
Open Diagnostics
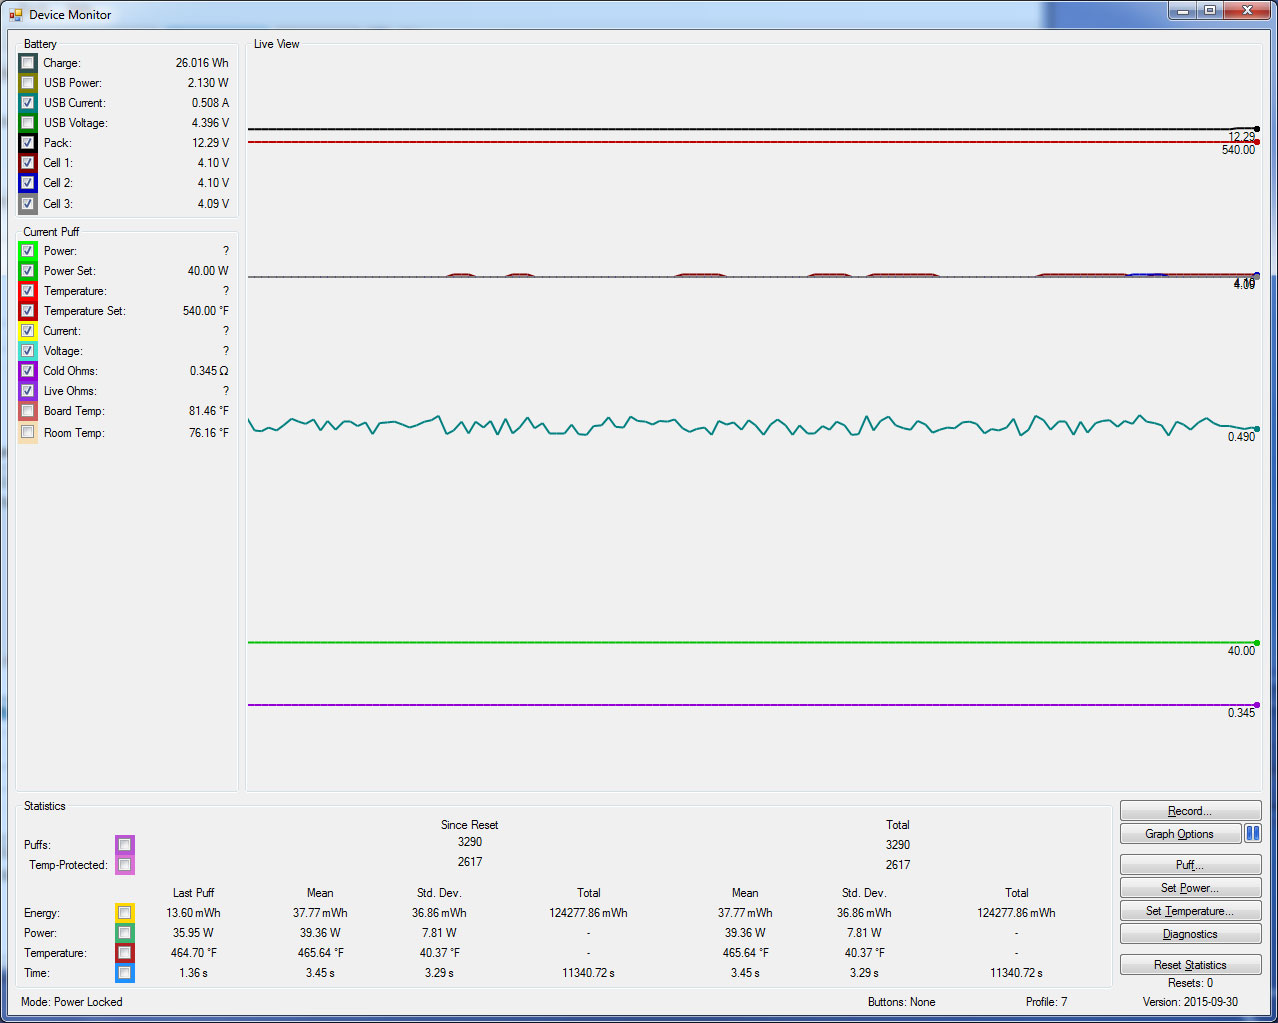pyautogui.click(x=1190, y=934)
